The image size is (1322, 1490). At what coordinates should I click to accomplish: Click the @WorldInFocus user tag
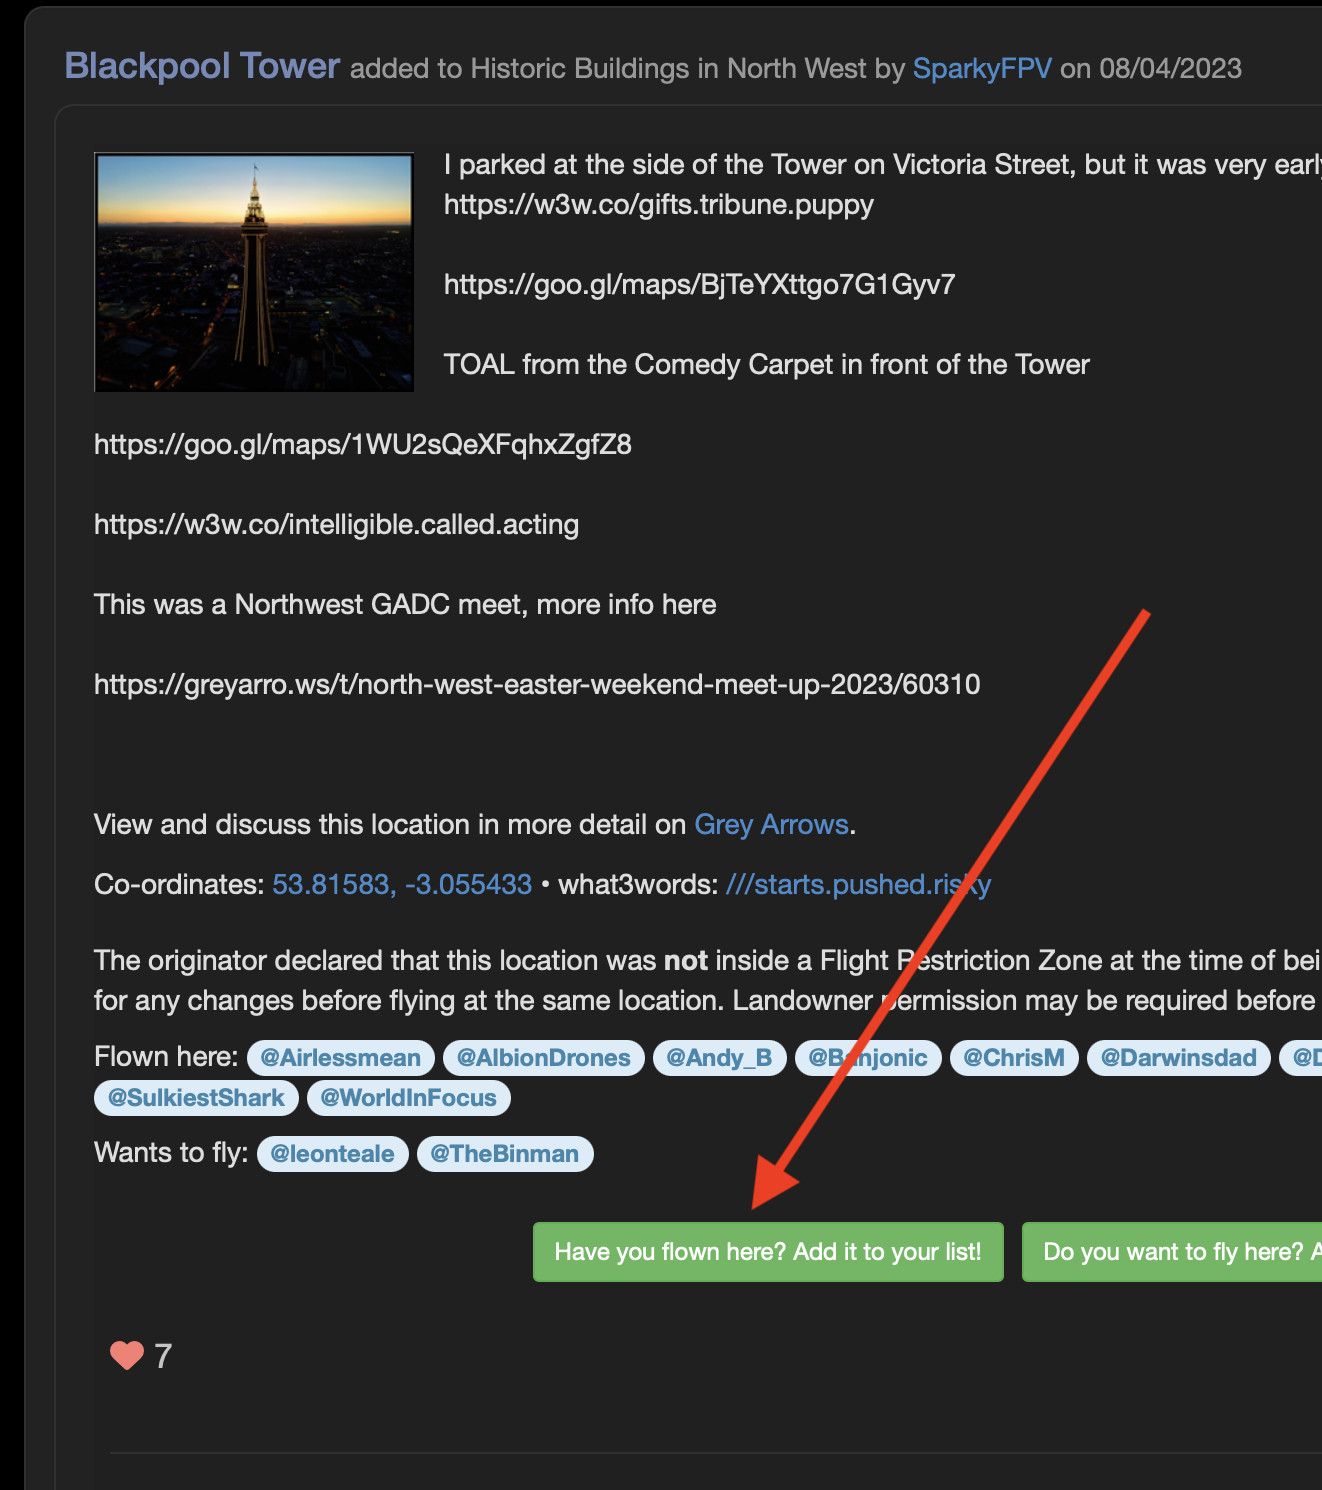pos(408,1097)
